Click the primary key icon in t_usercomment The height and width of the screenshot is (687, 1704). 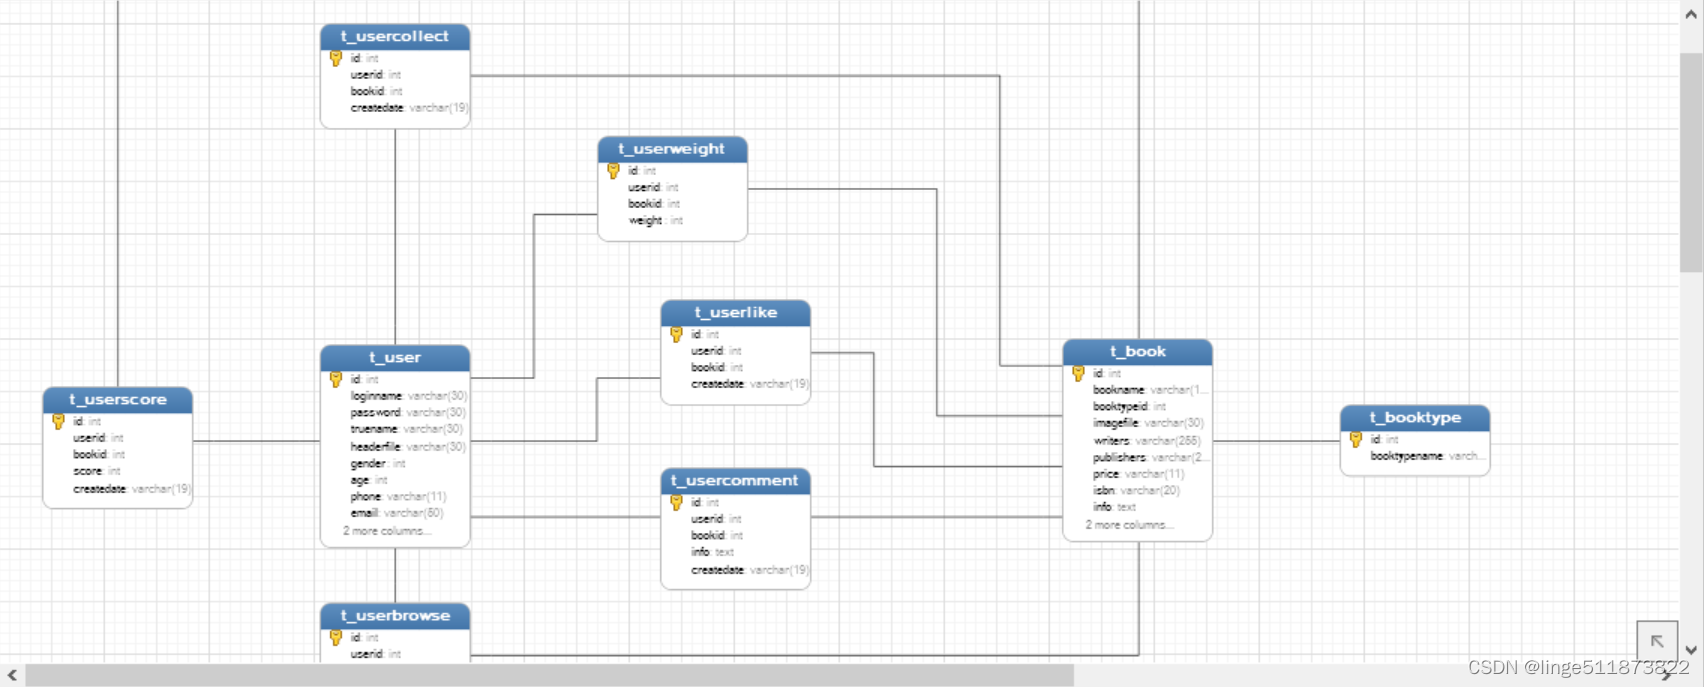677,503
